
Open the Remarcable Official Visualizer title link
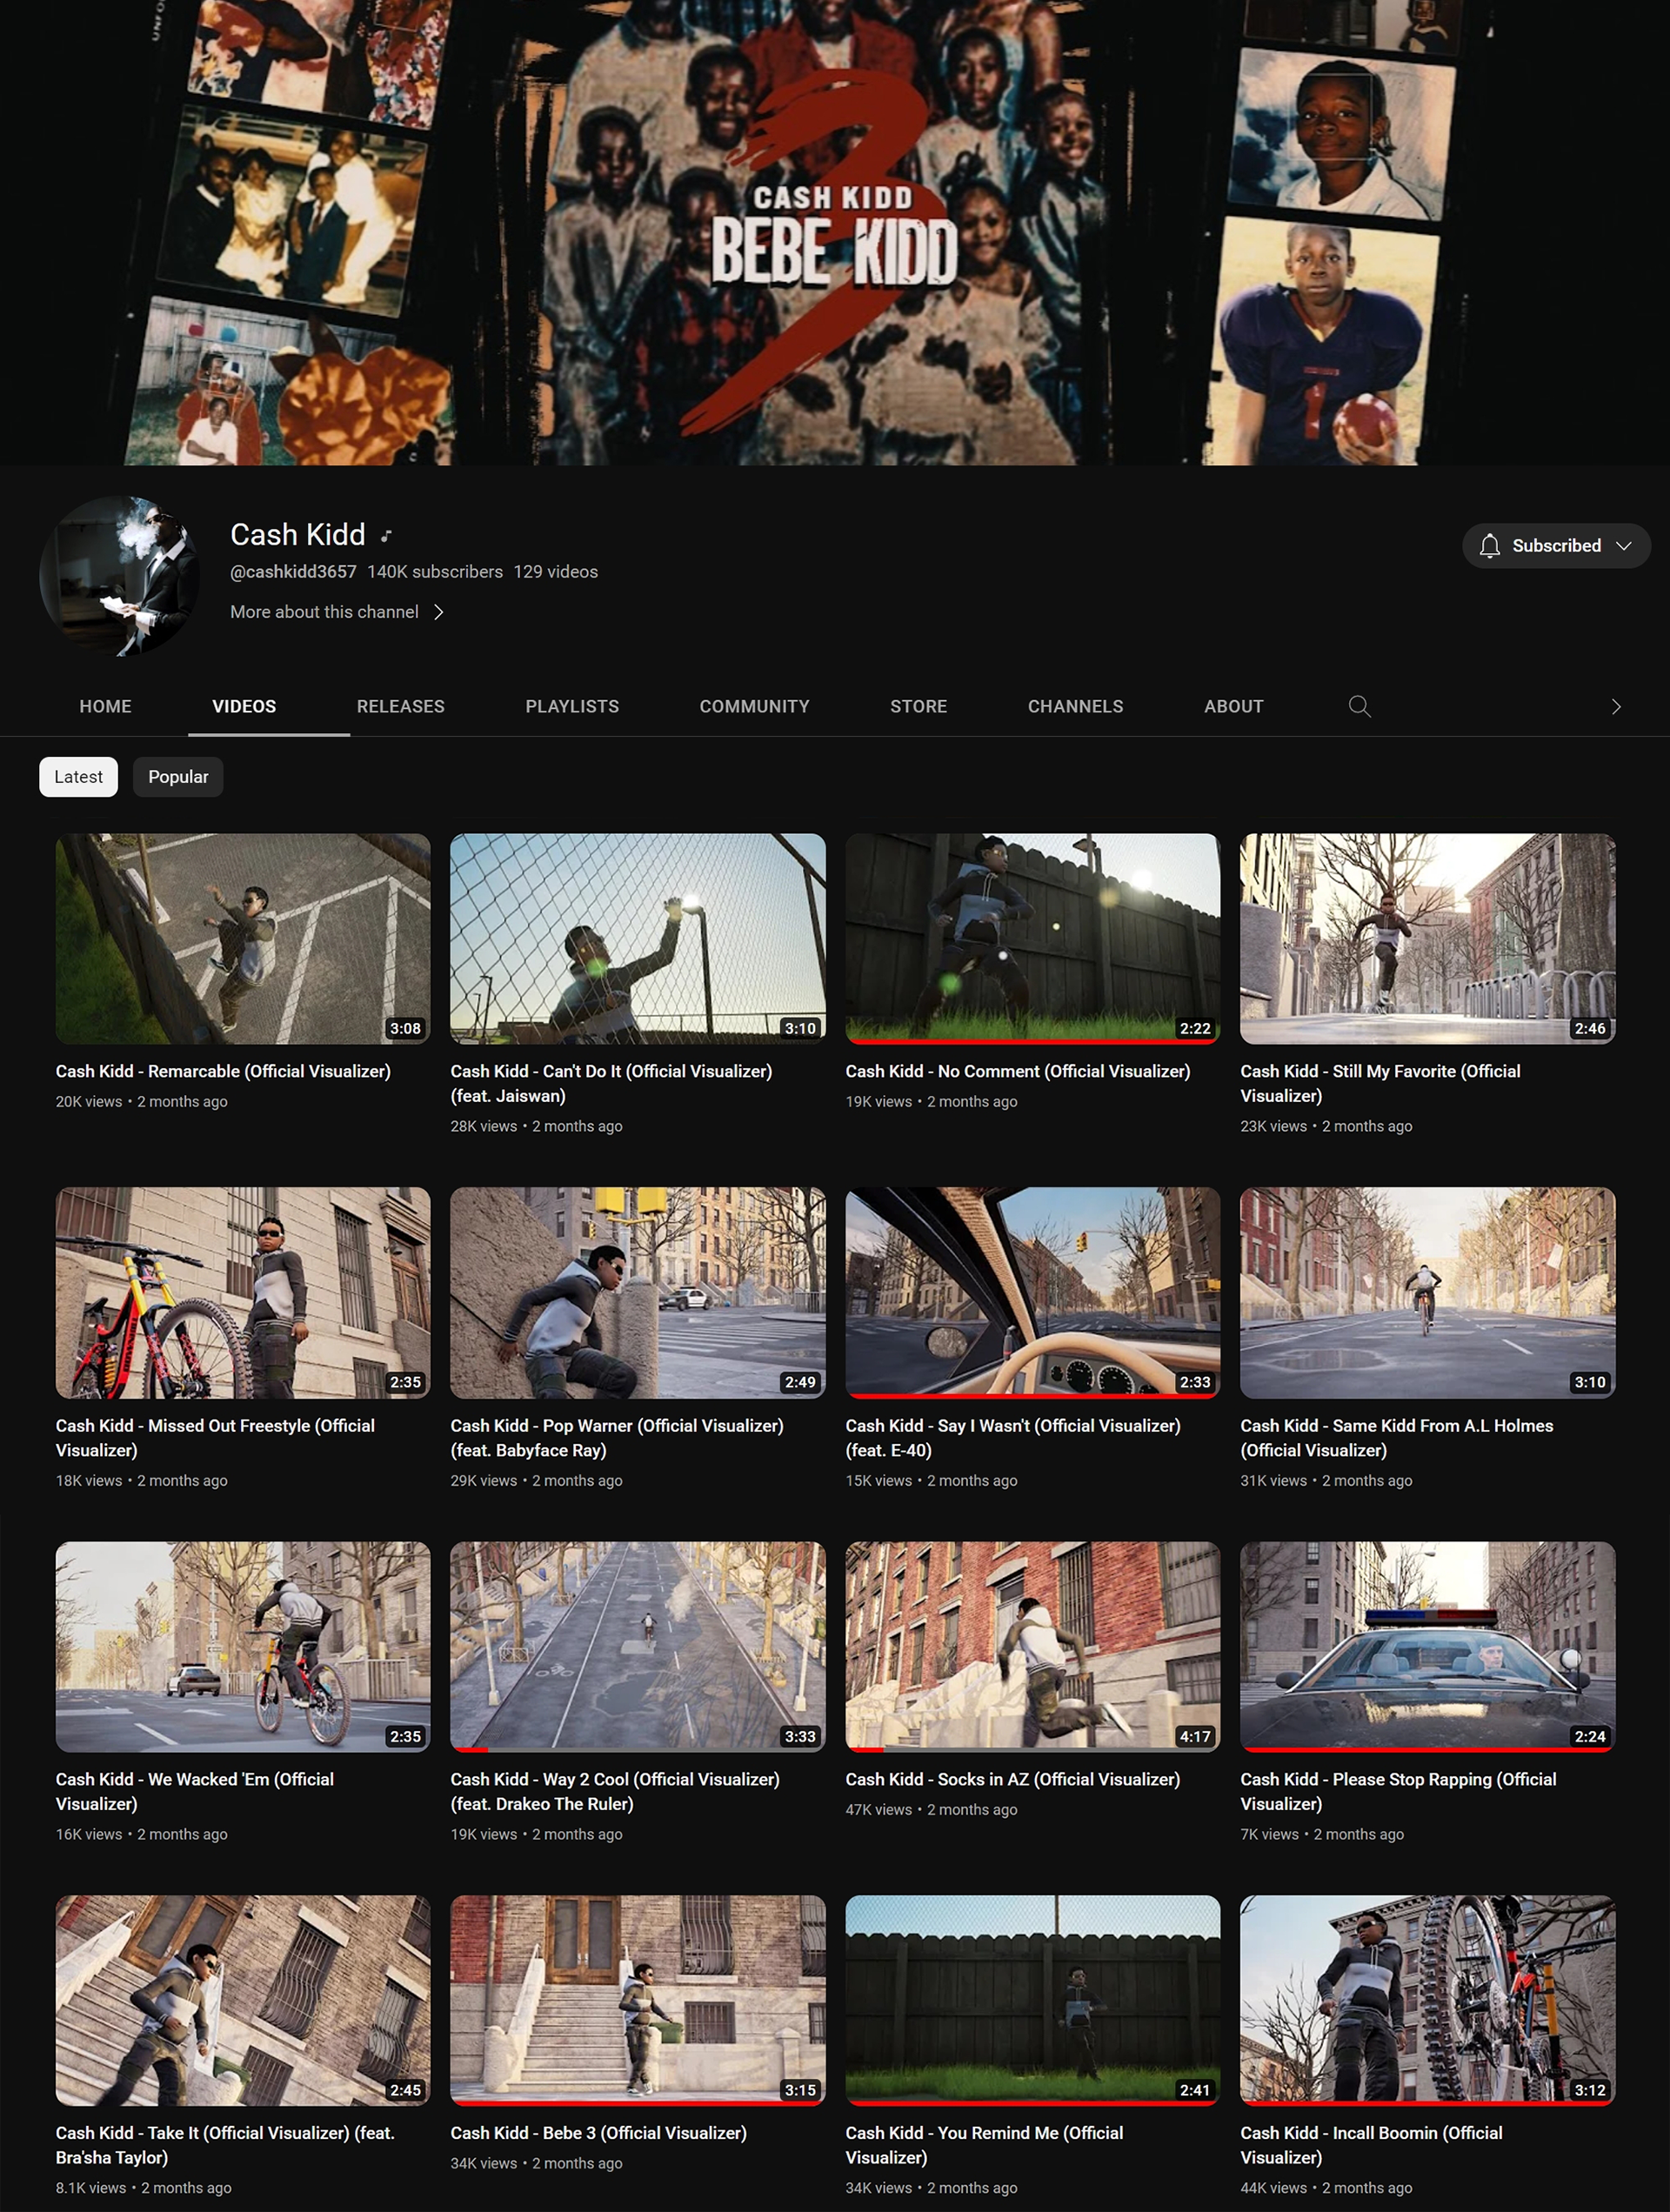point(223,1071)
